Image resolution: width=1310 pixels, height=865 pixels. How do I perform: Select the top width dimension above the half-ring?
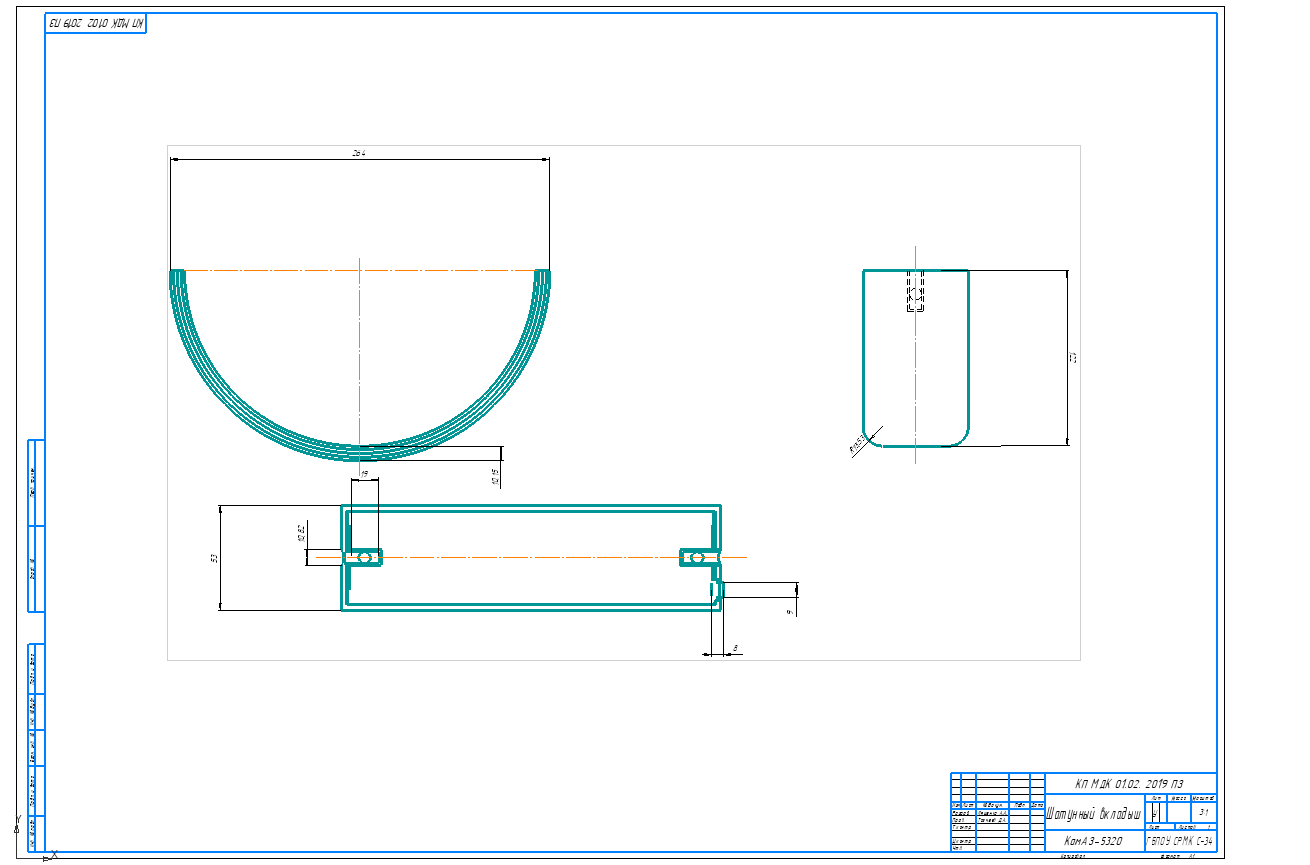coord(359,153)
